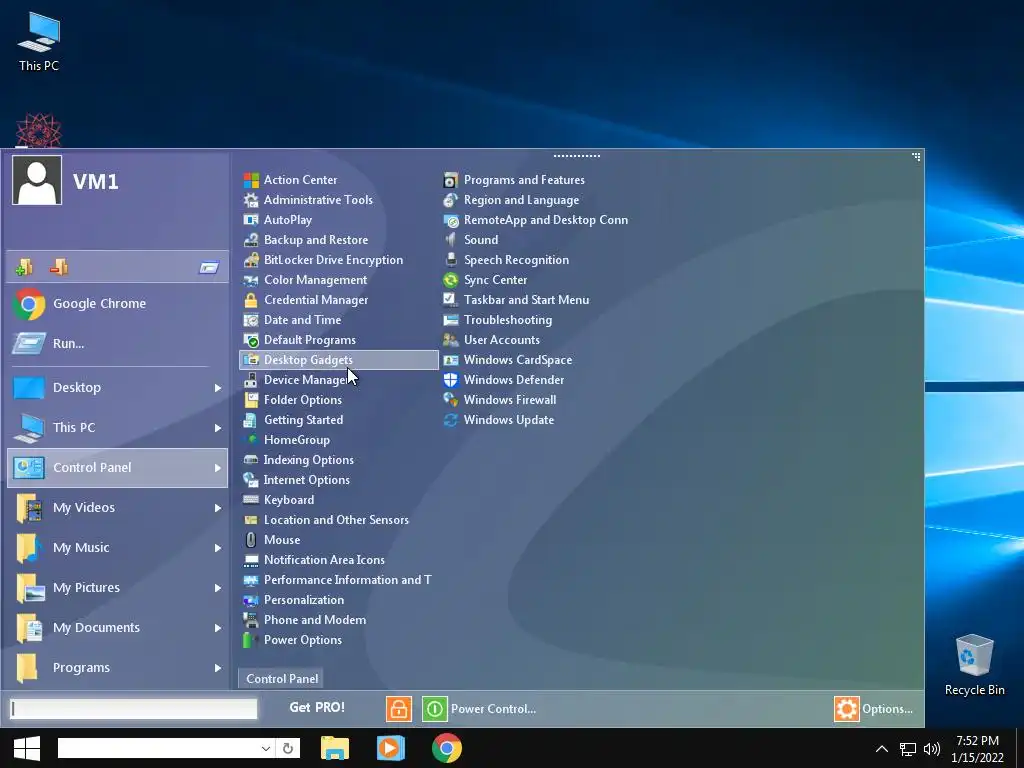Open File Explorer from taskbar
Screen dimensions: 1024x768
[335, 748]
